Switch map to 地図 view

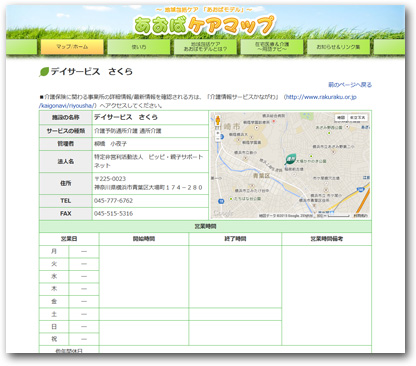coord(341,118)
